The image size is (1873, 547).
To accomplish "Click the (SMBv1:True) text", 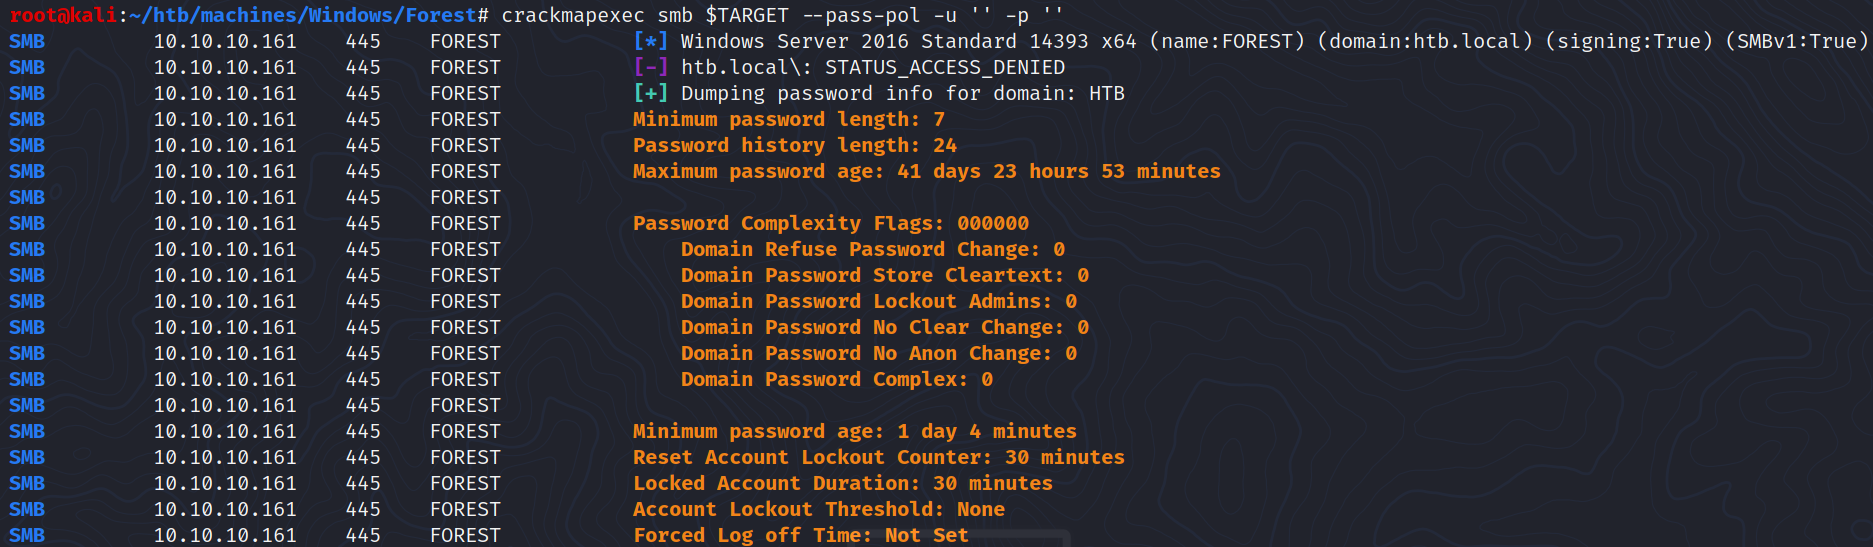I will 1796,41.
